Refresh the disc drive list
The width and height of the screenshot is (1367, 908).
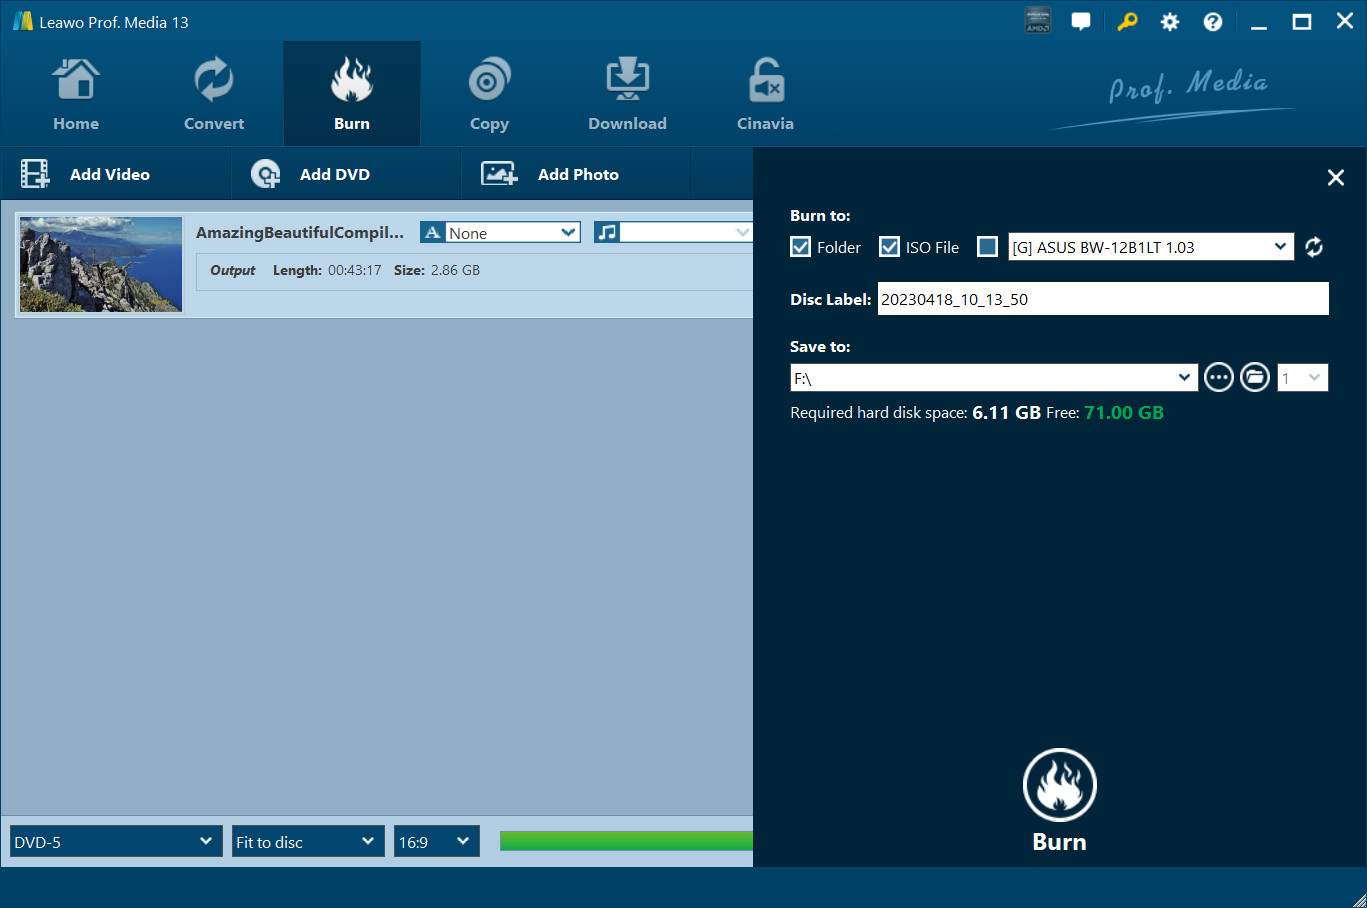click(x=1314, y=247)
